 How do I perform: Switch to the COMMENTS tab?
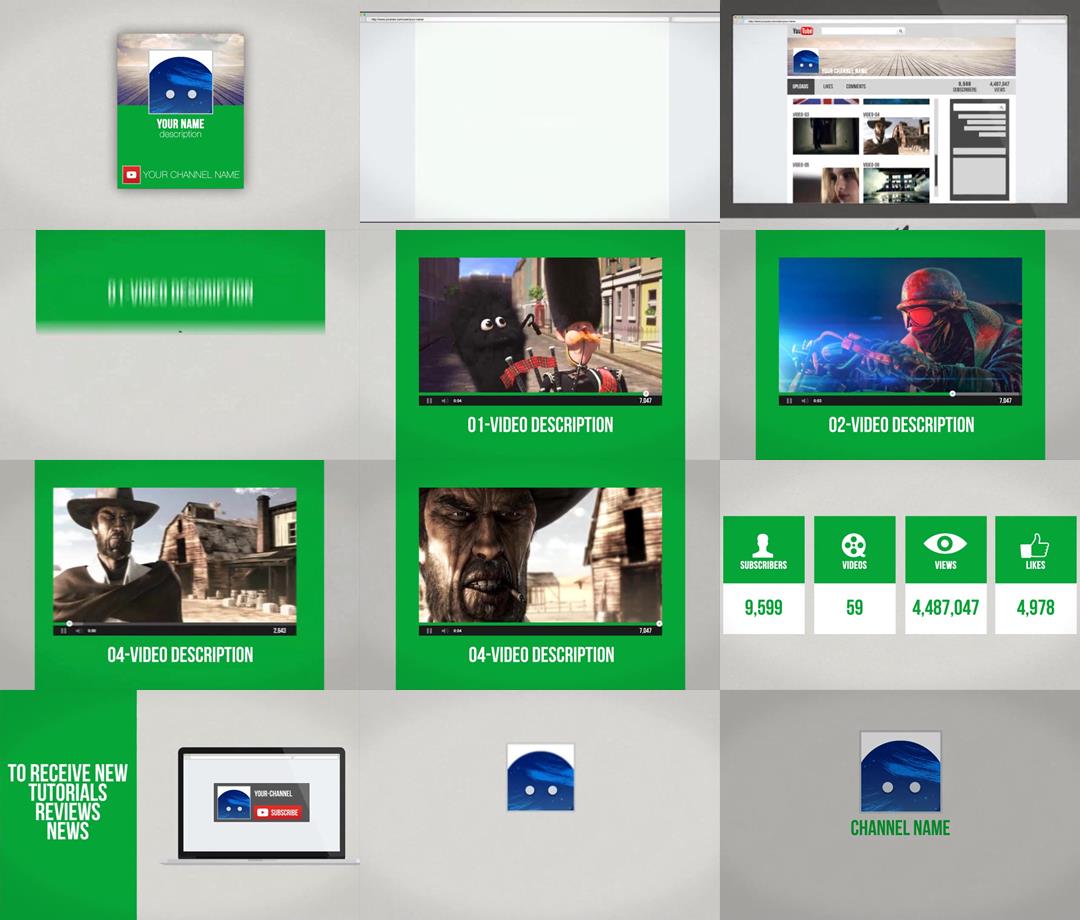pos(855,87)
